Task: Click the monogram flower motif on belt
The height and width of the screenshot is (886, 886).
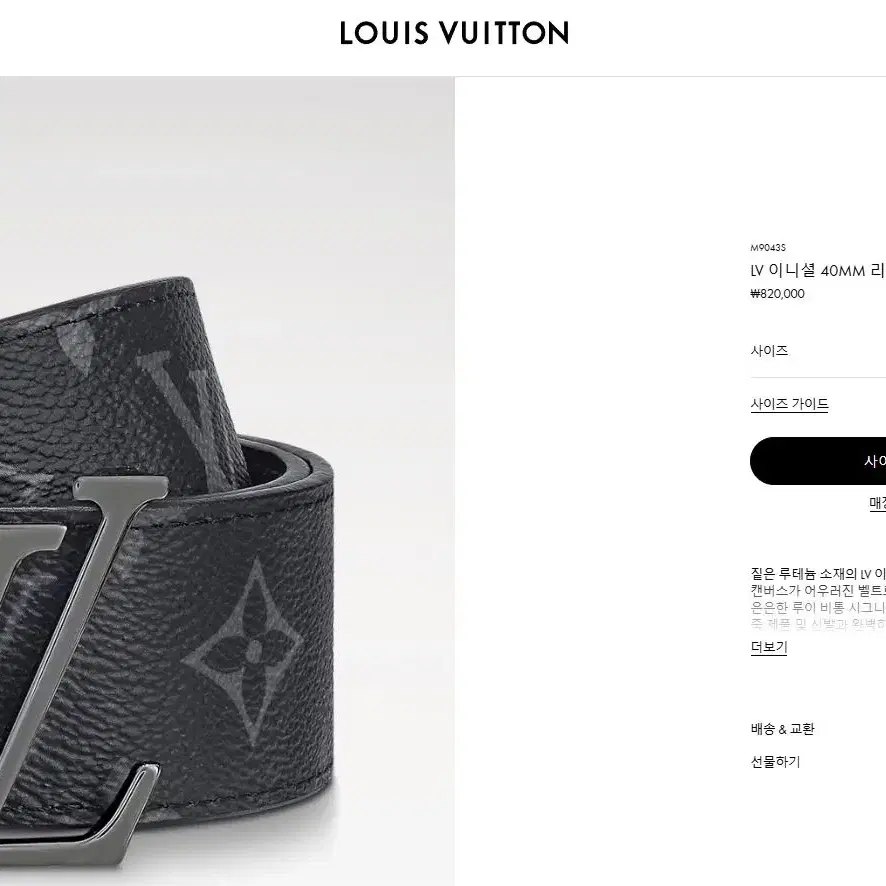Action: pyautogui.click(x=243, y=651)
